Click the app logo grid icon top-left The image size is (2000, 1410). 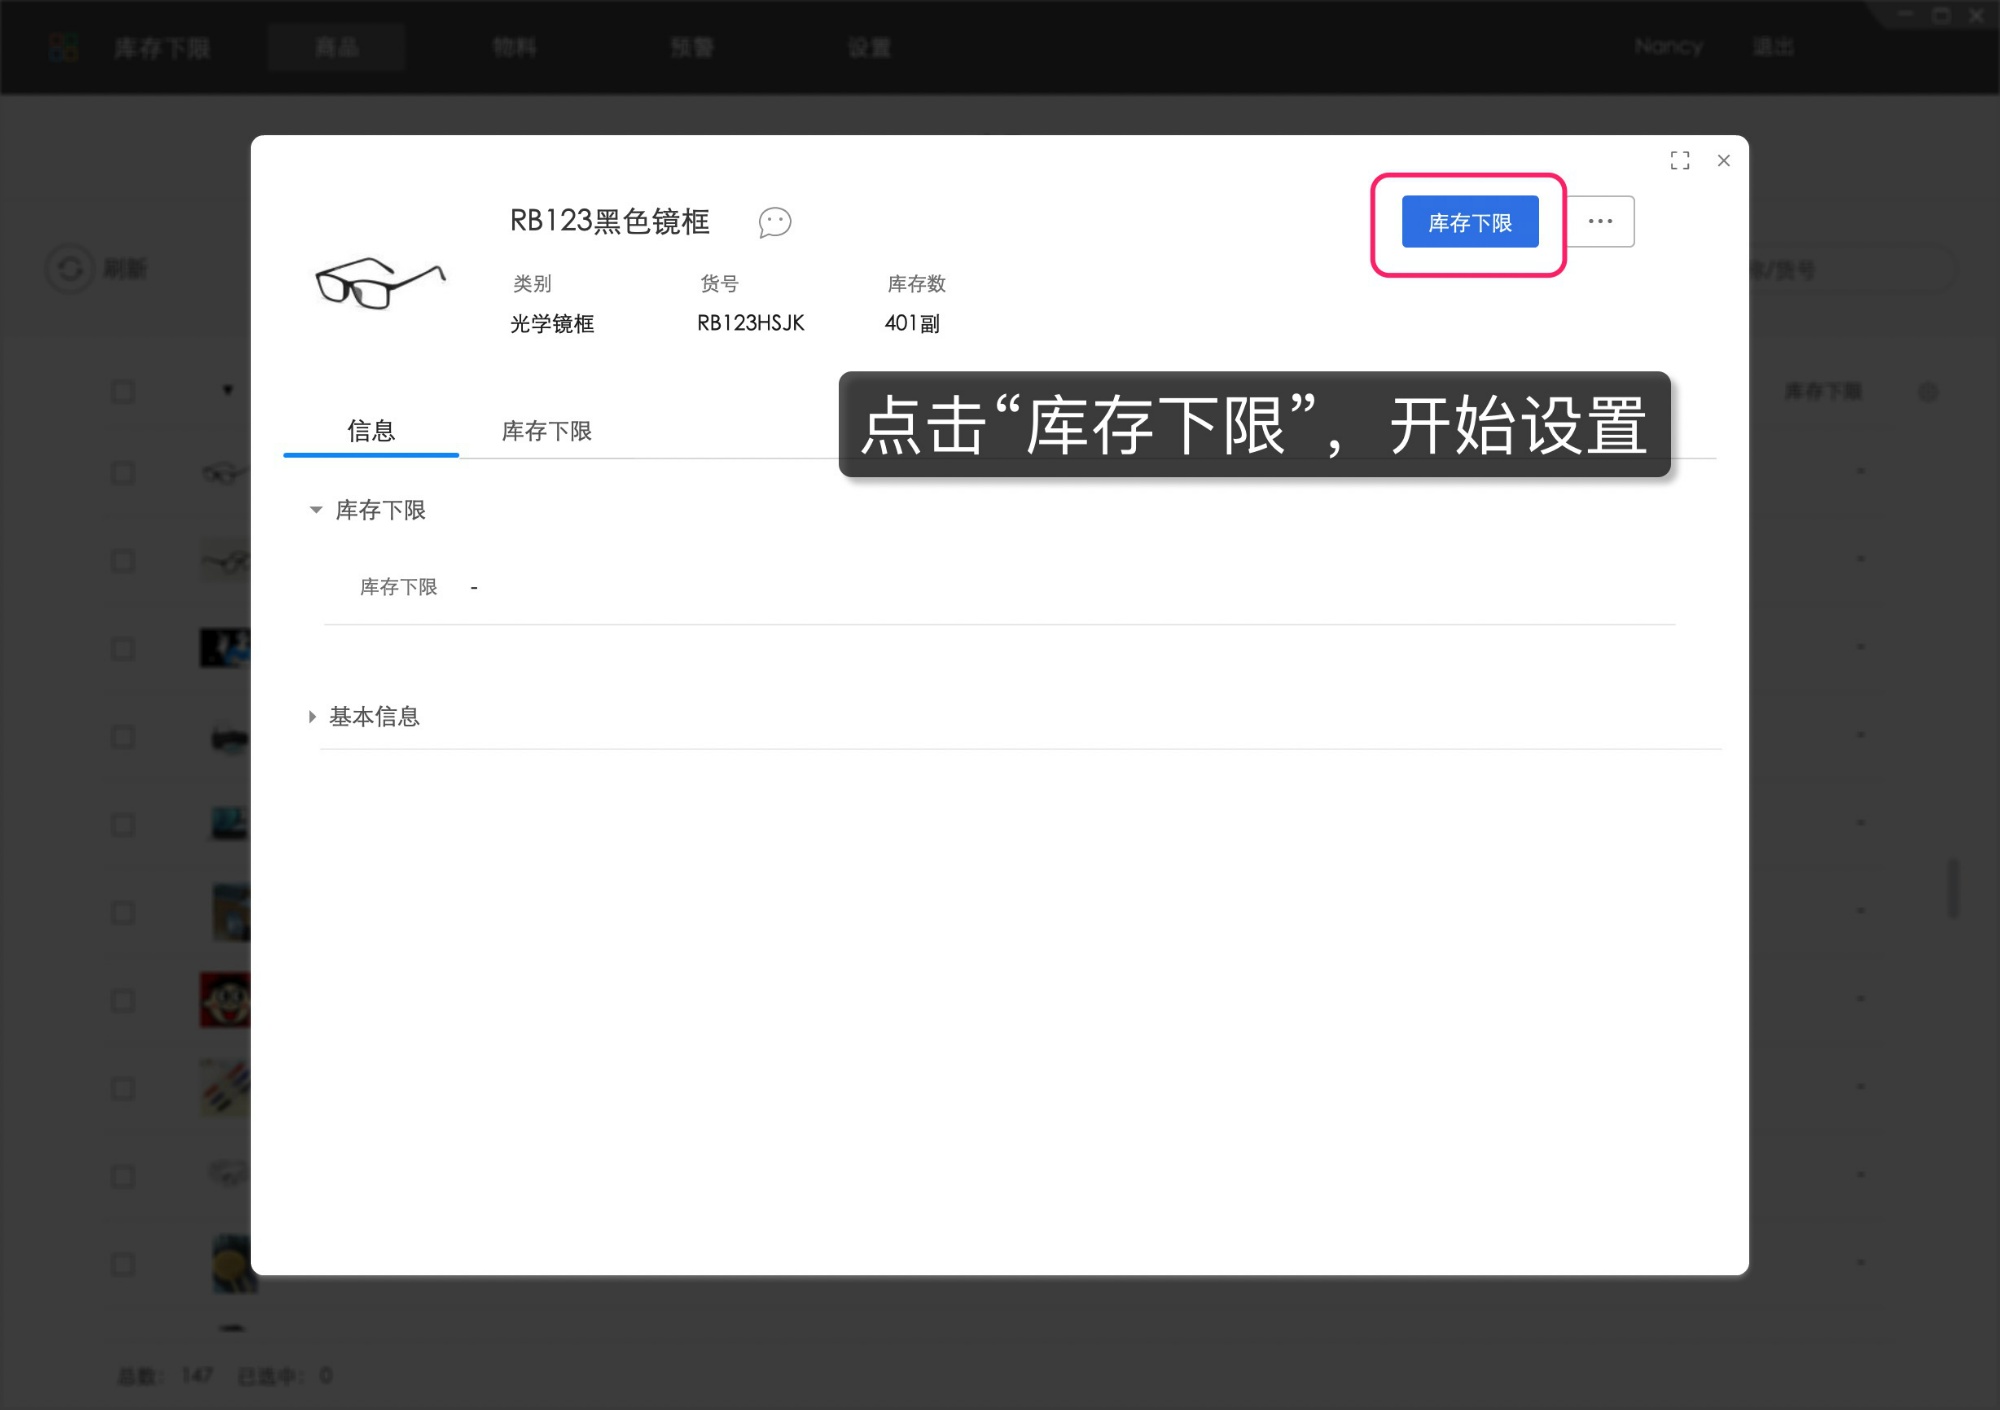coord(63,46)
